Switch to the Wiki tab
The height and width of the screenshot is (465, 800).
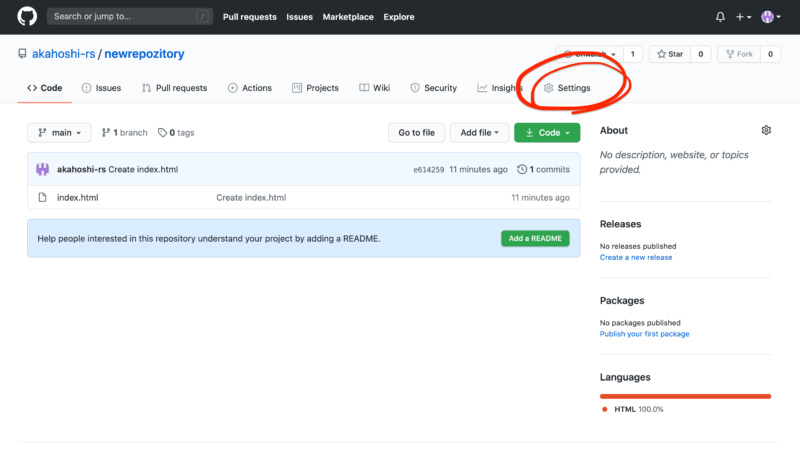click(374, 88)
